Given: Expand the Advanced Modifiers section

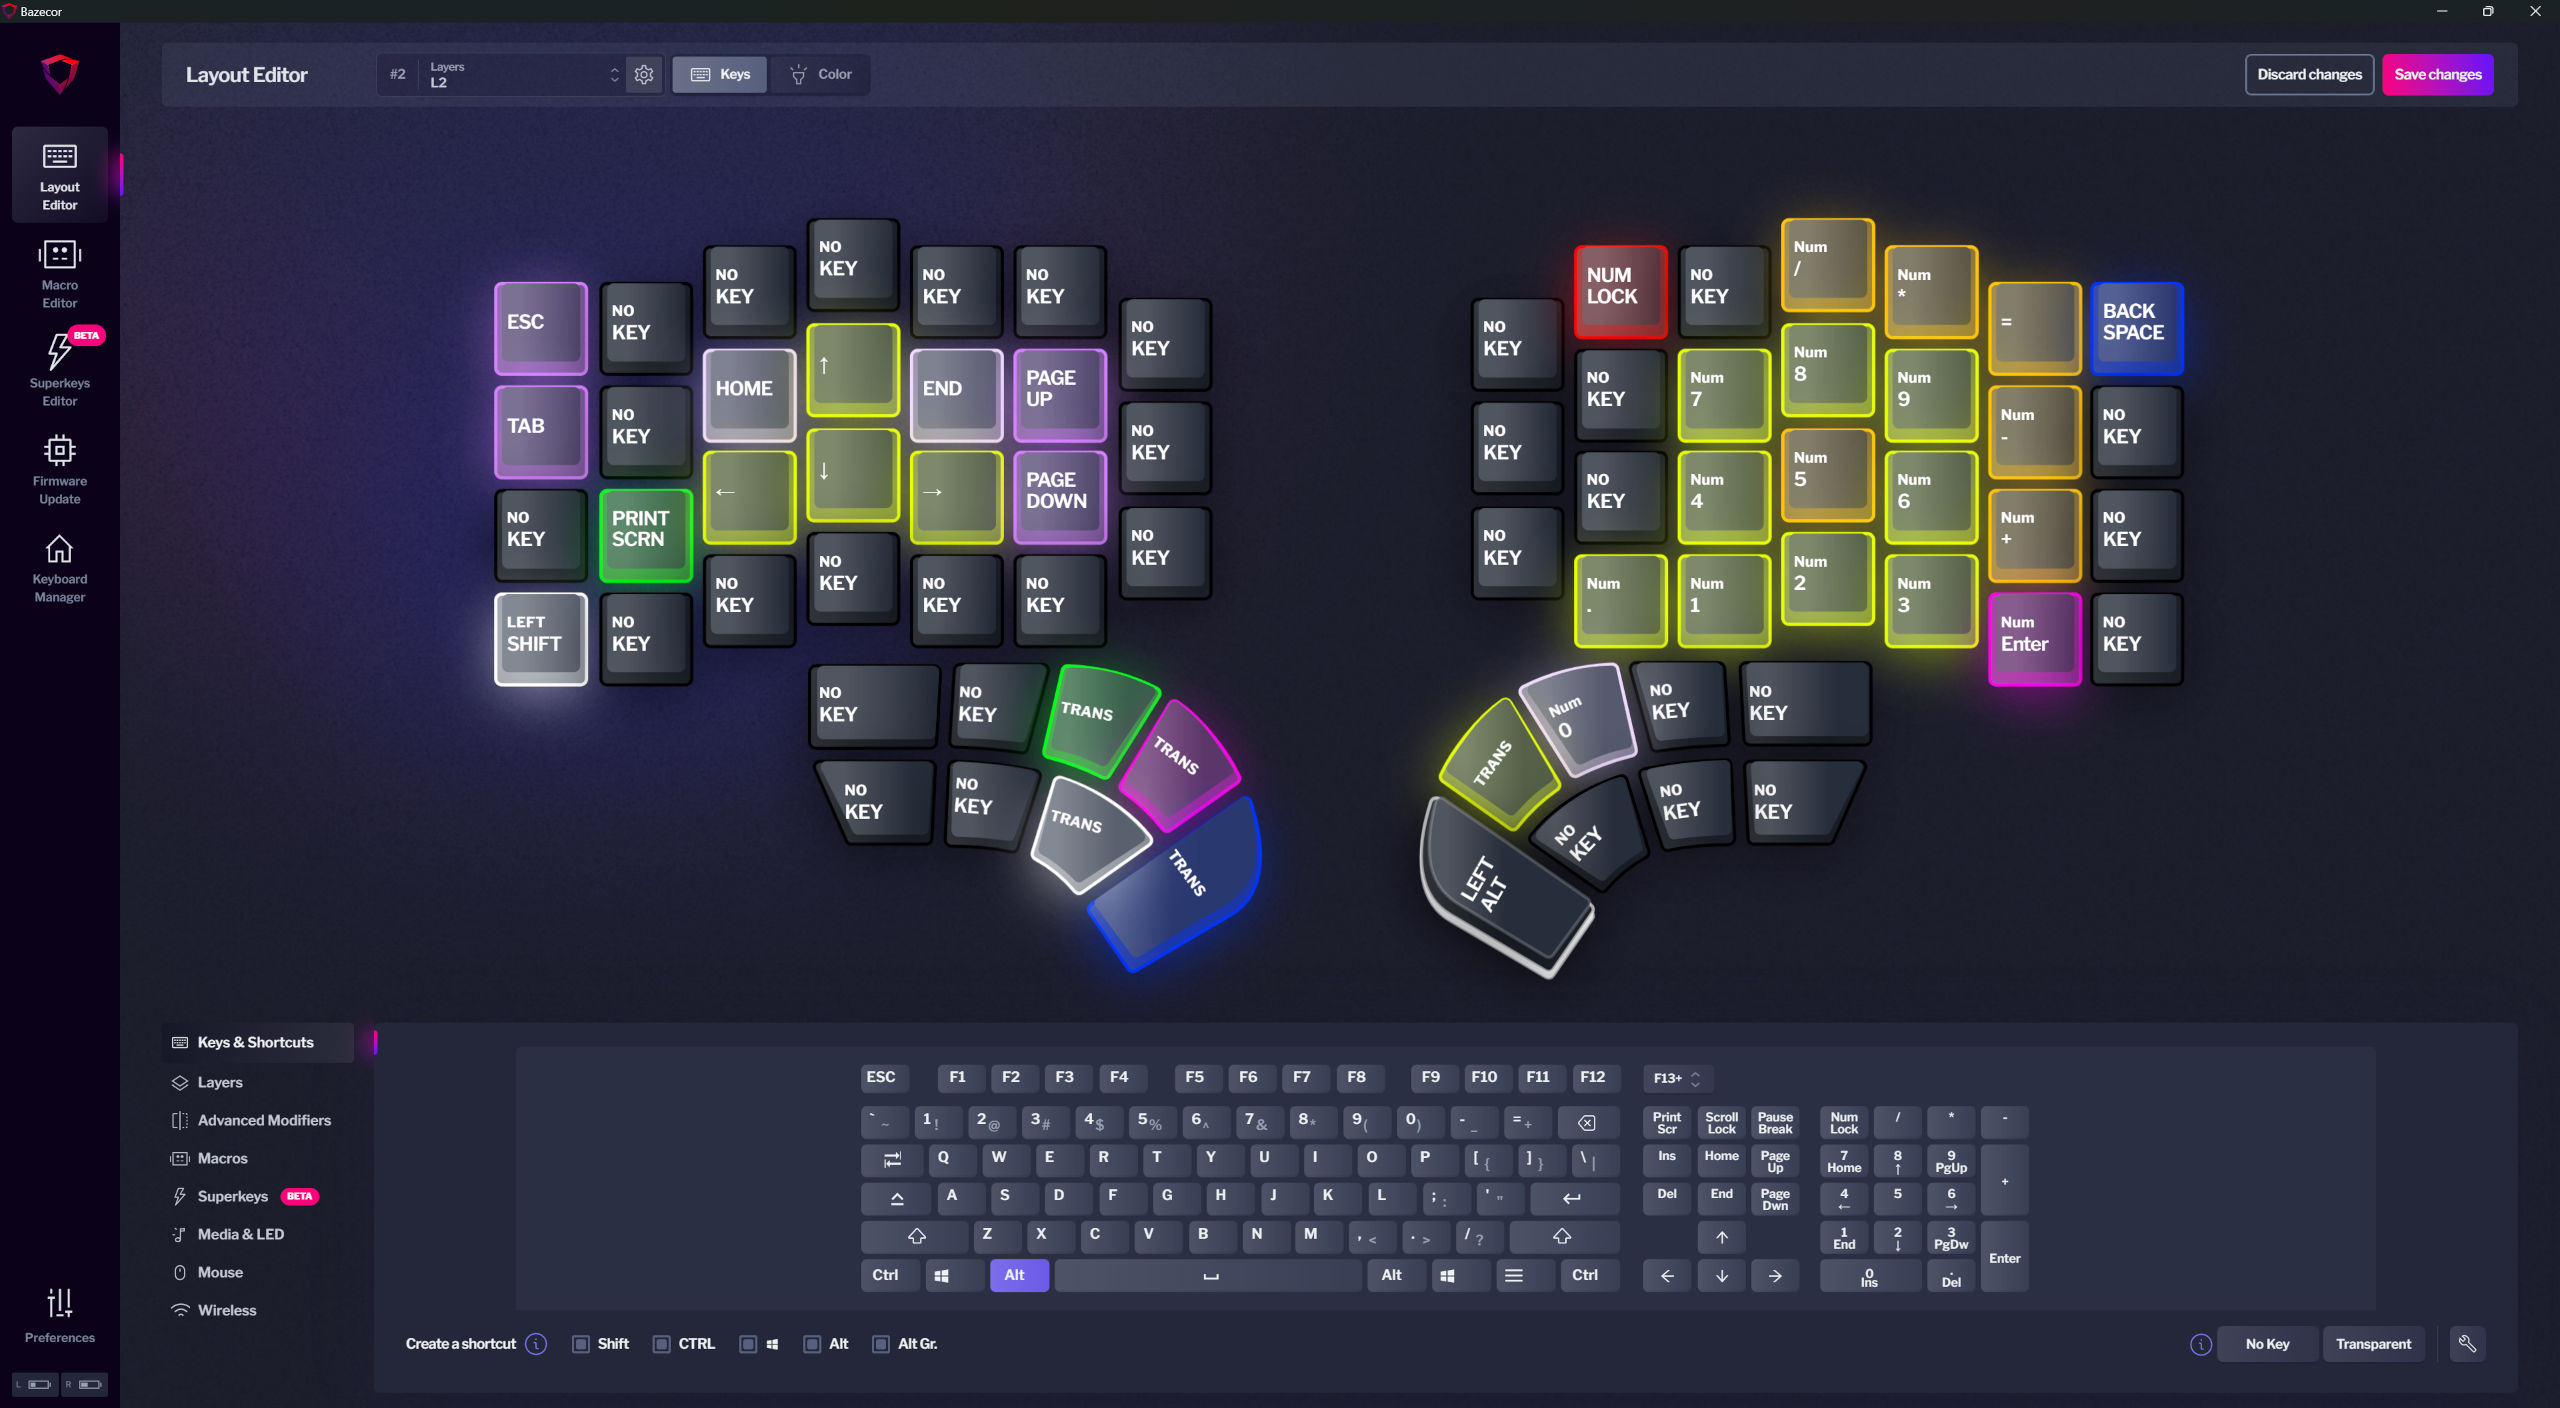Looking at the screenshot, I should [263, 1118].
